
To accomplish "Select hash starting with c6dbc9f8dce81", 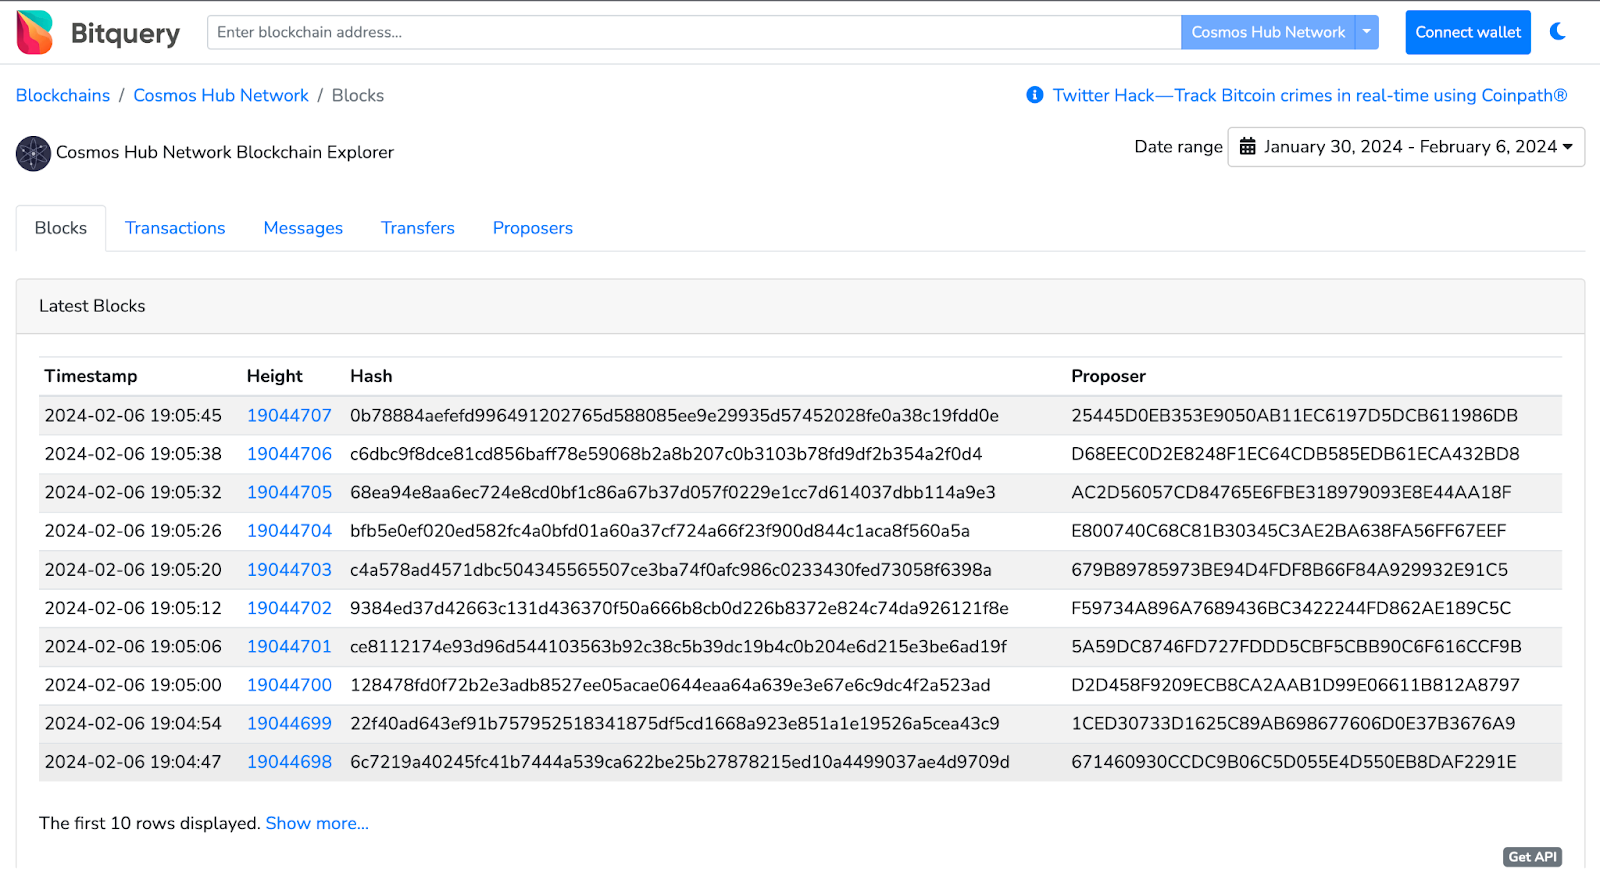I will (x=666, y=454).
